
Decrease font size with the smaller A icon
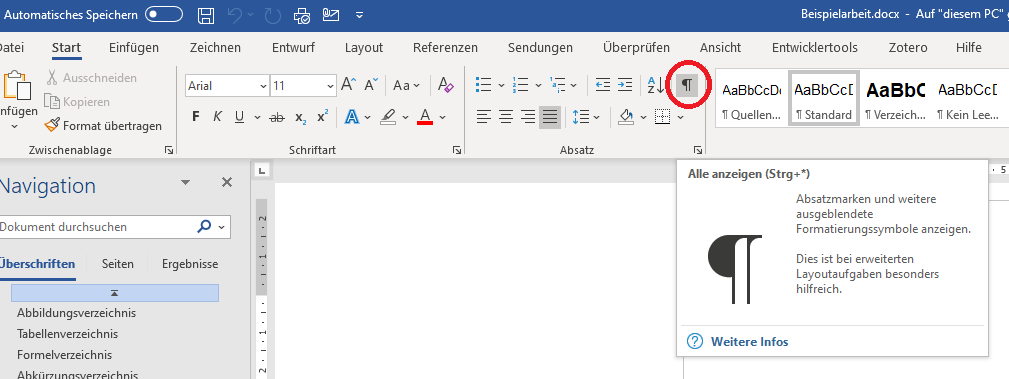click(371, 85)
